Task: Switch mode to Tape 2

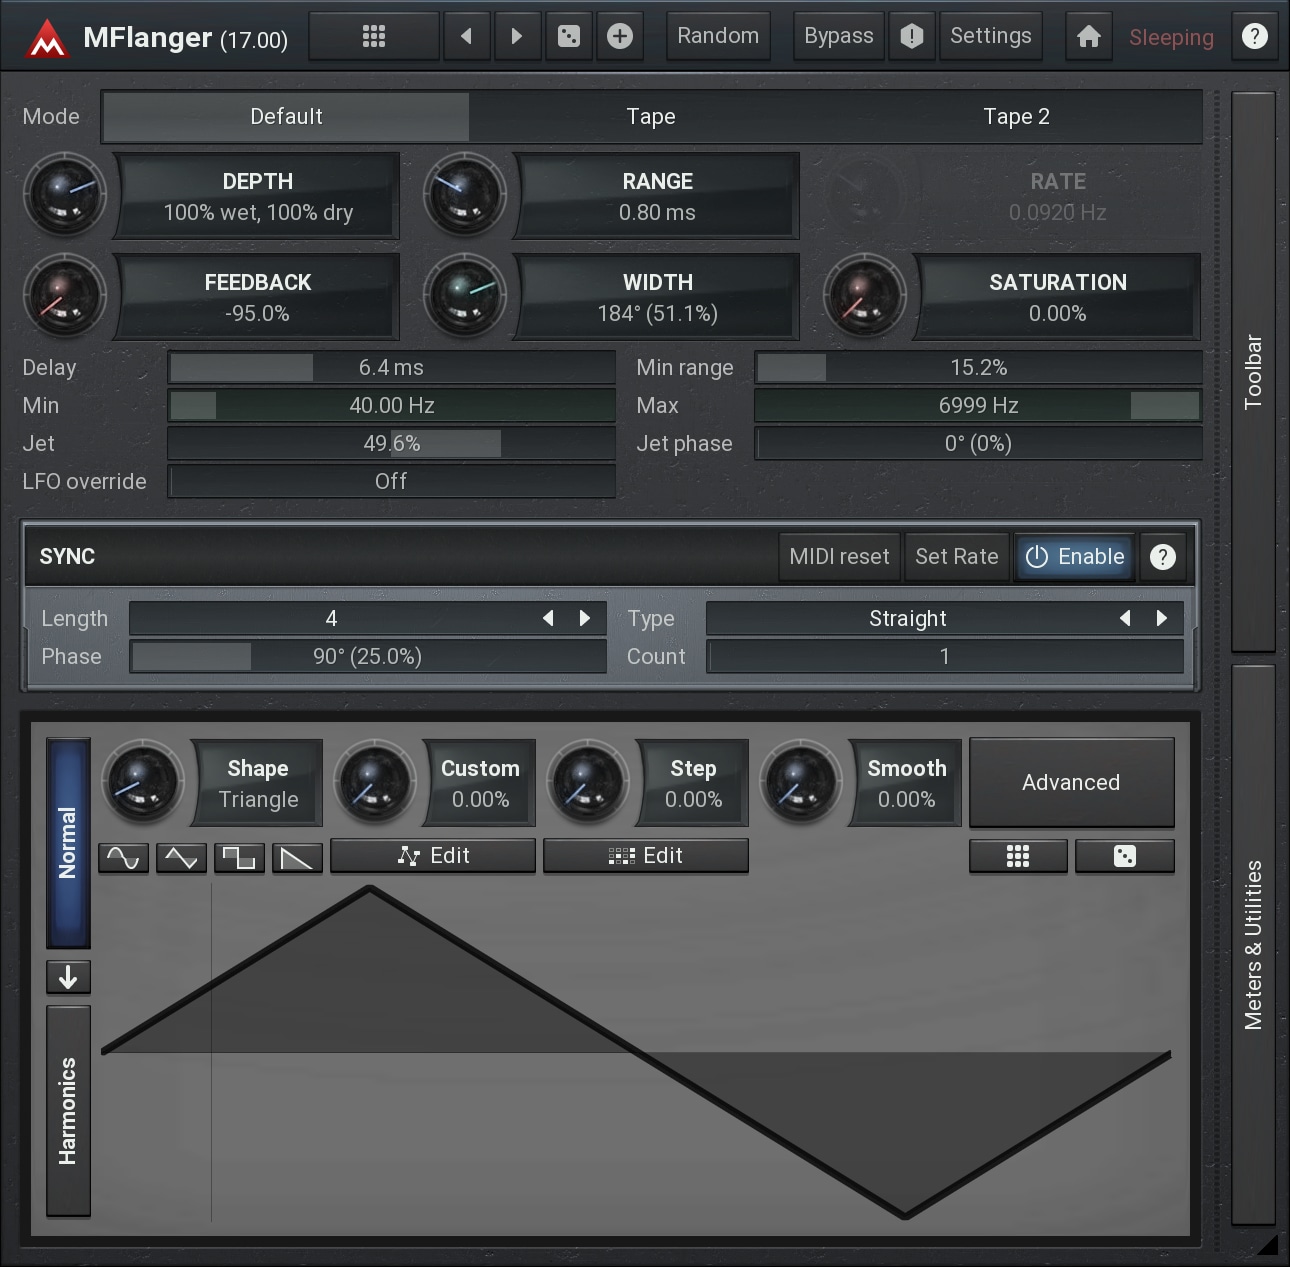Action: point(1016,117)
